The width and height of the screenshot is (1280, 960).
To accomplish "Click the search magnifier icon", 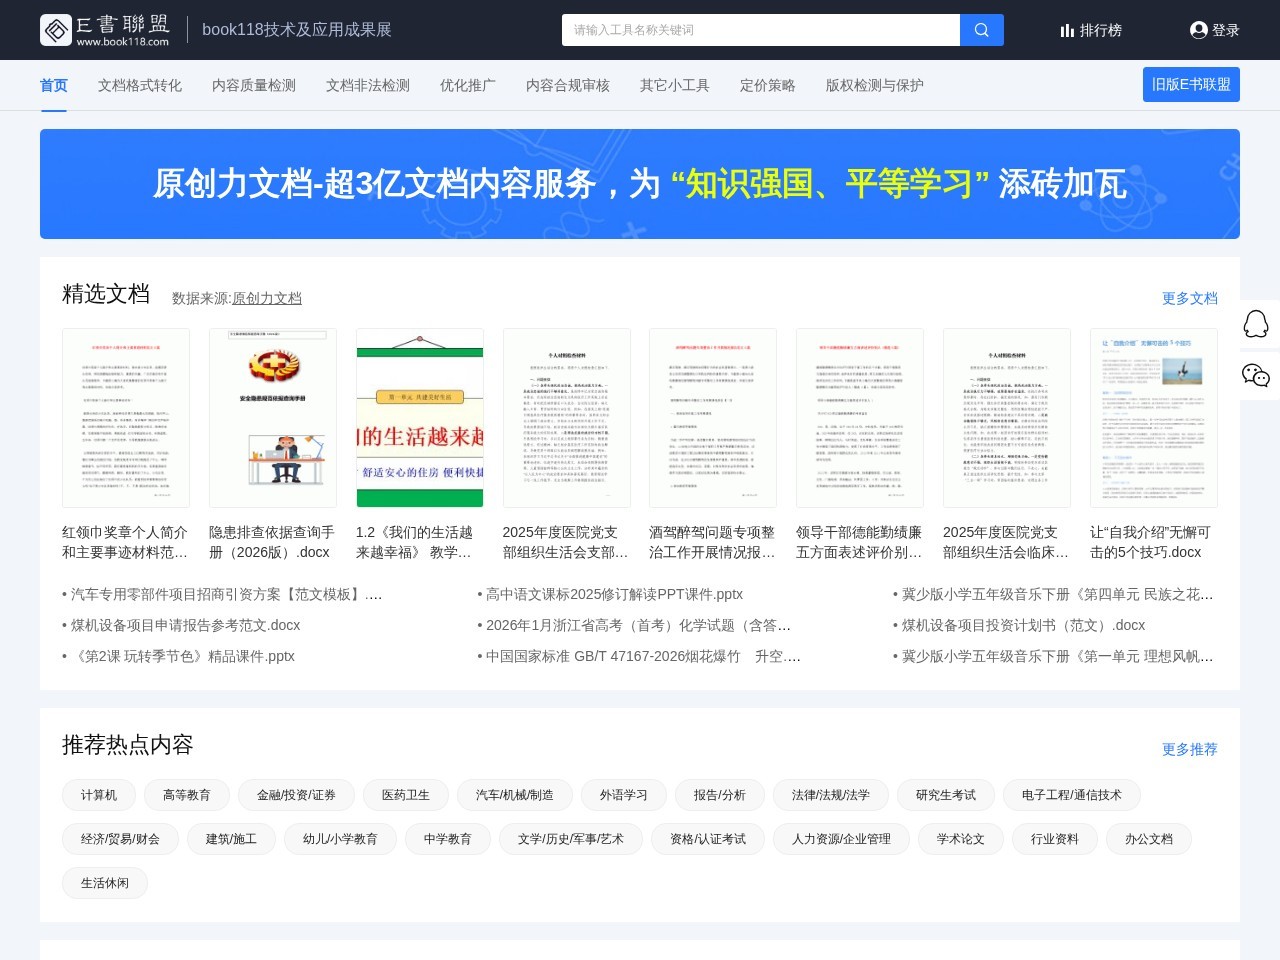I will 980,30.
